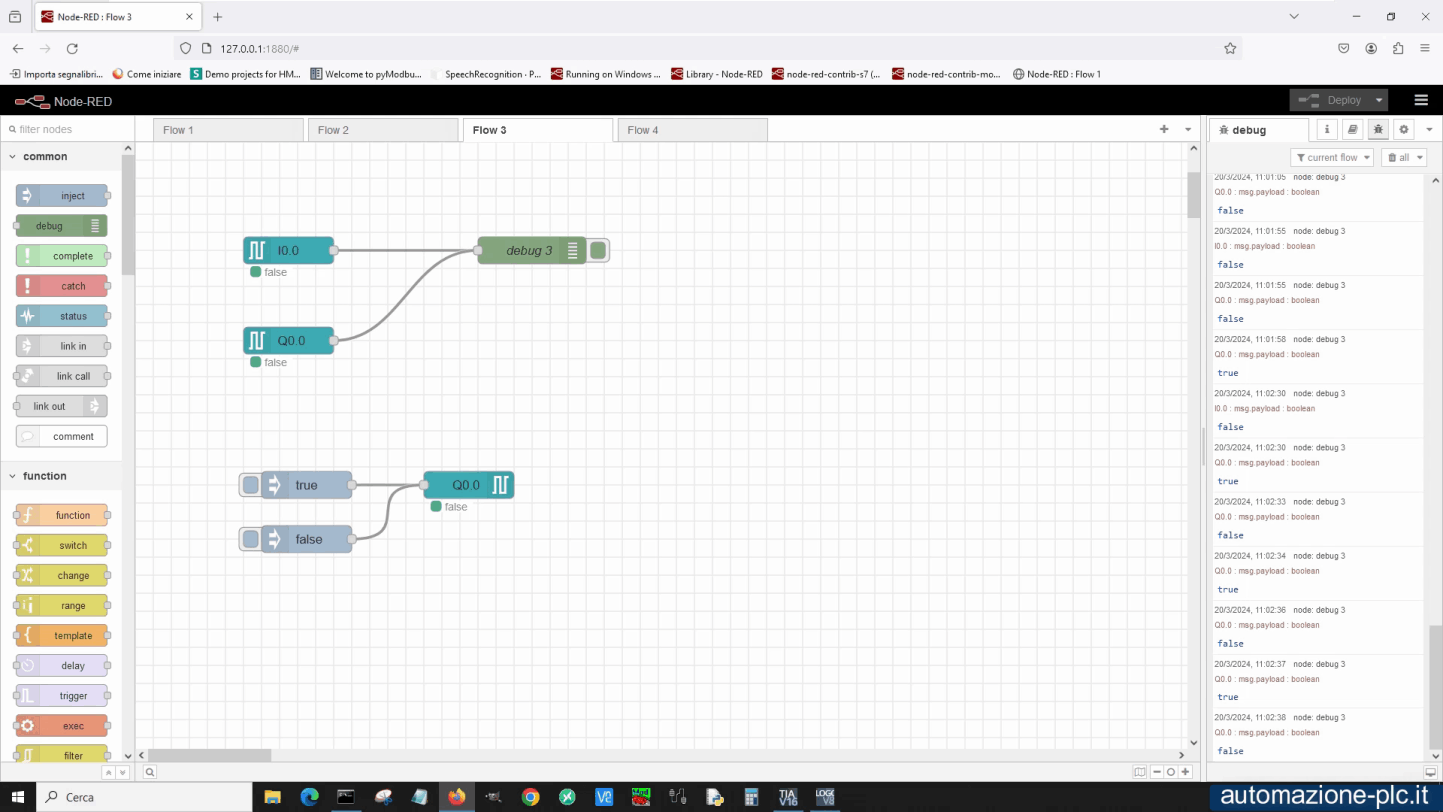Open the help book sidebar icon
Image resolution: width=1443 pixels, height=812 pixels.
tap(1352, 129)
